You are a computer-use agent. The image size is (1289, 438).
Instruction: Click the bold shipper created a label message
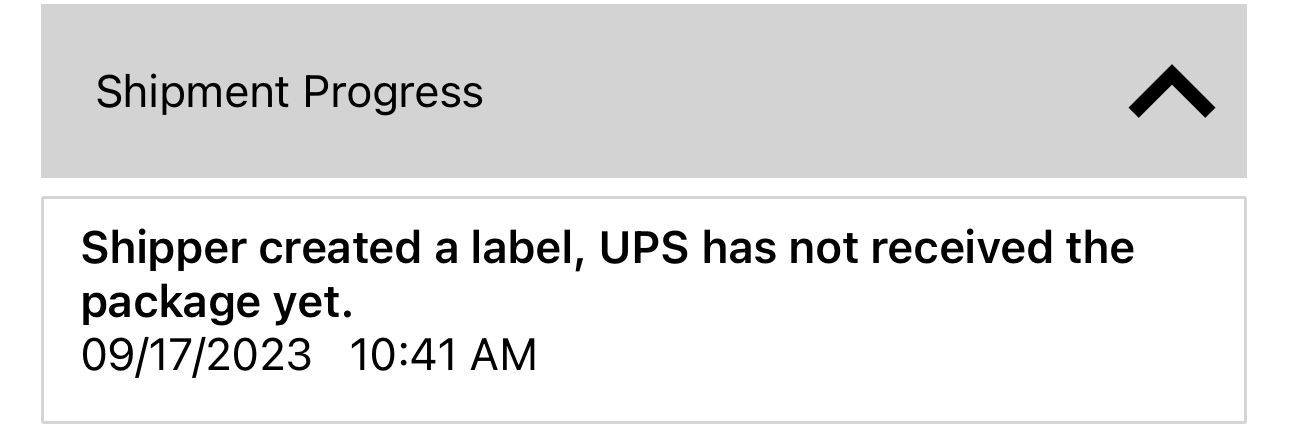607,276
